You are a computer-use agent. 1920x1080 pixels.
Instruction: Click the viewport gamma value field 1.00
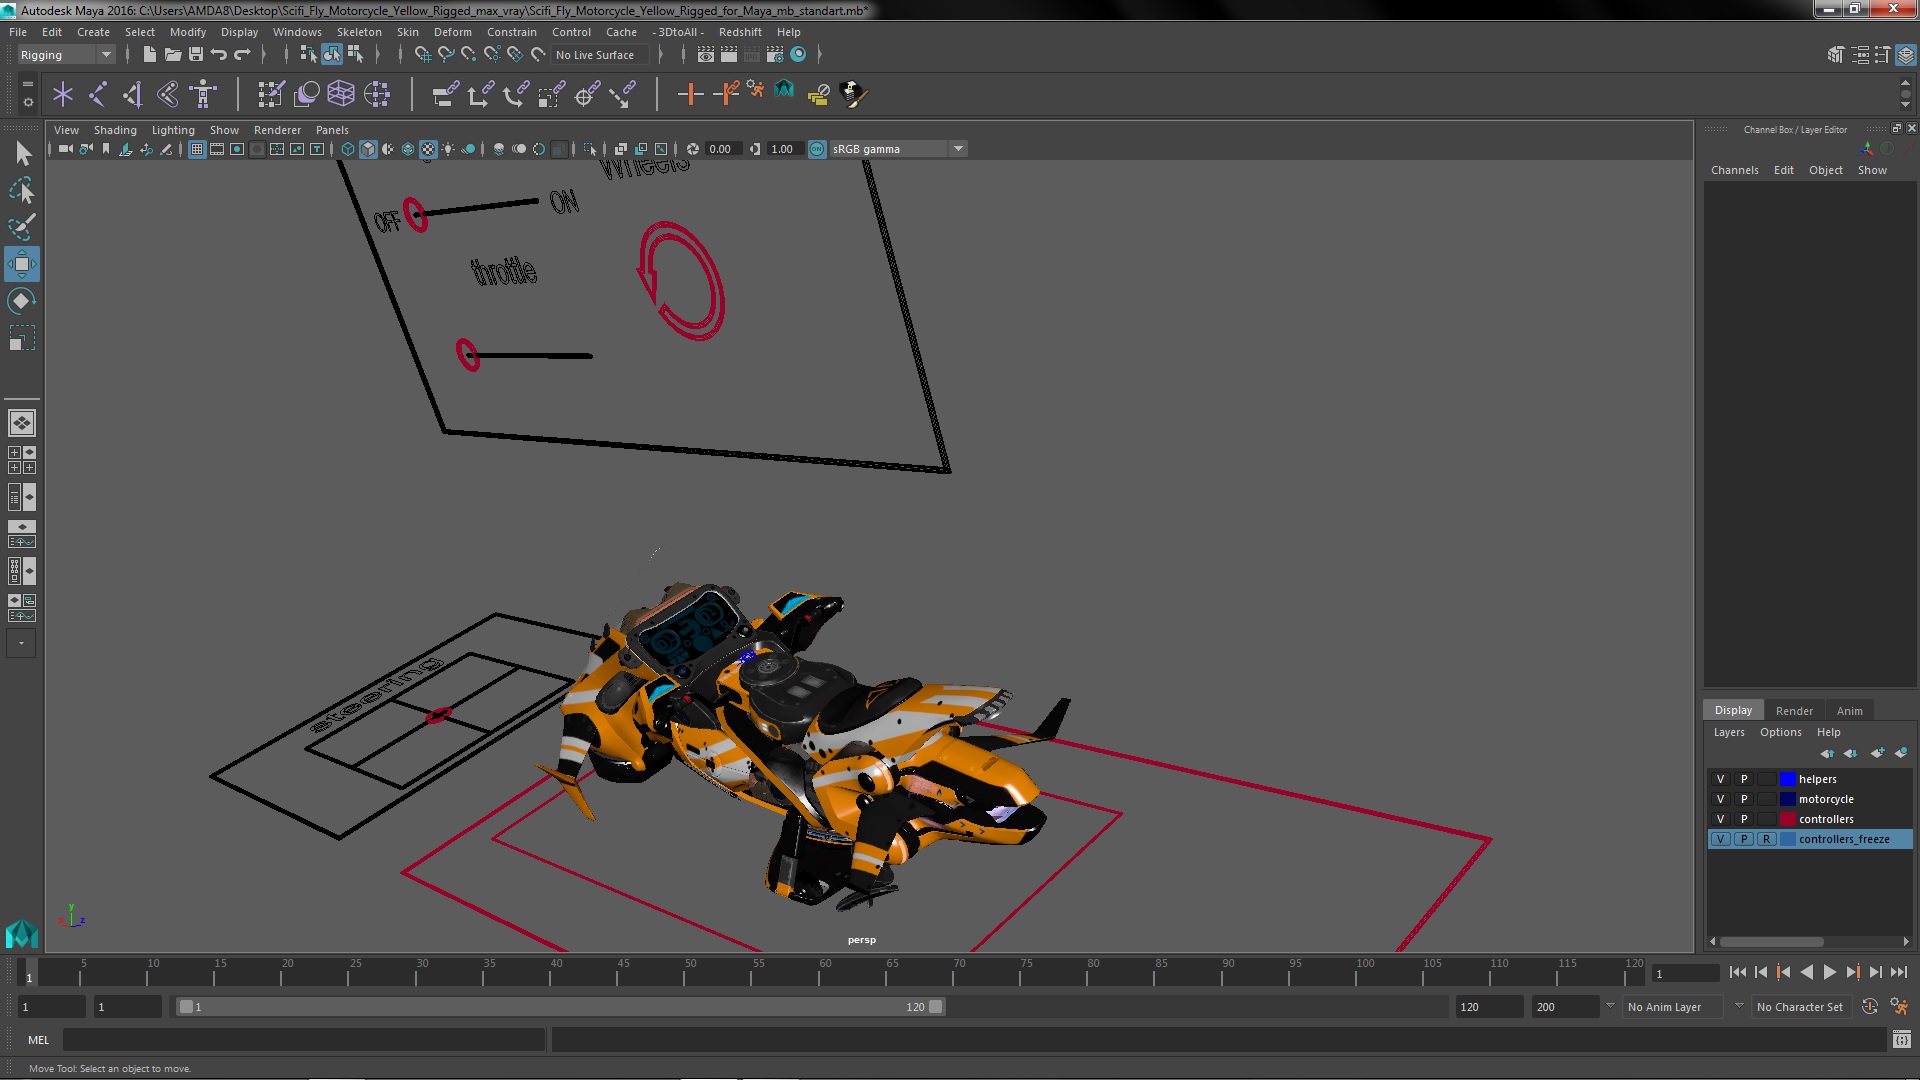[x=784, y=149]
